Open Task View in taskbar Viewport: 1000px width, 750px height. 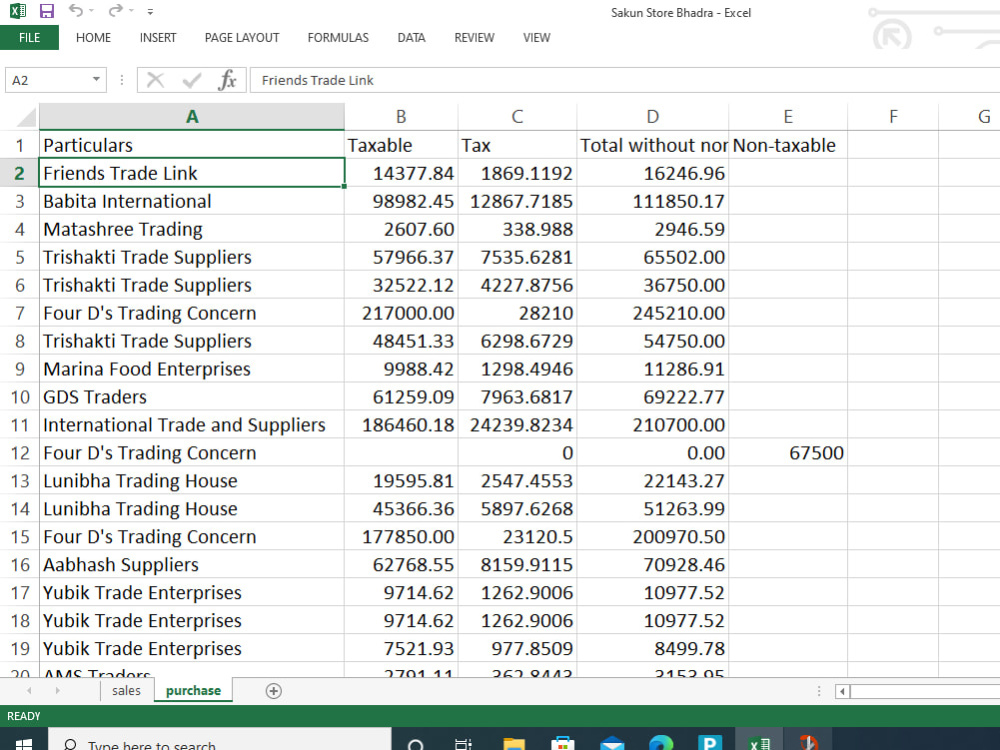[x=463, y=744]
